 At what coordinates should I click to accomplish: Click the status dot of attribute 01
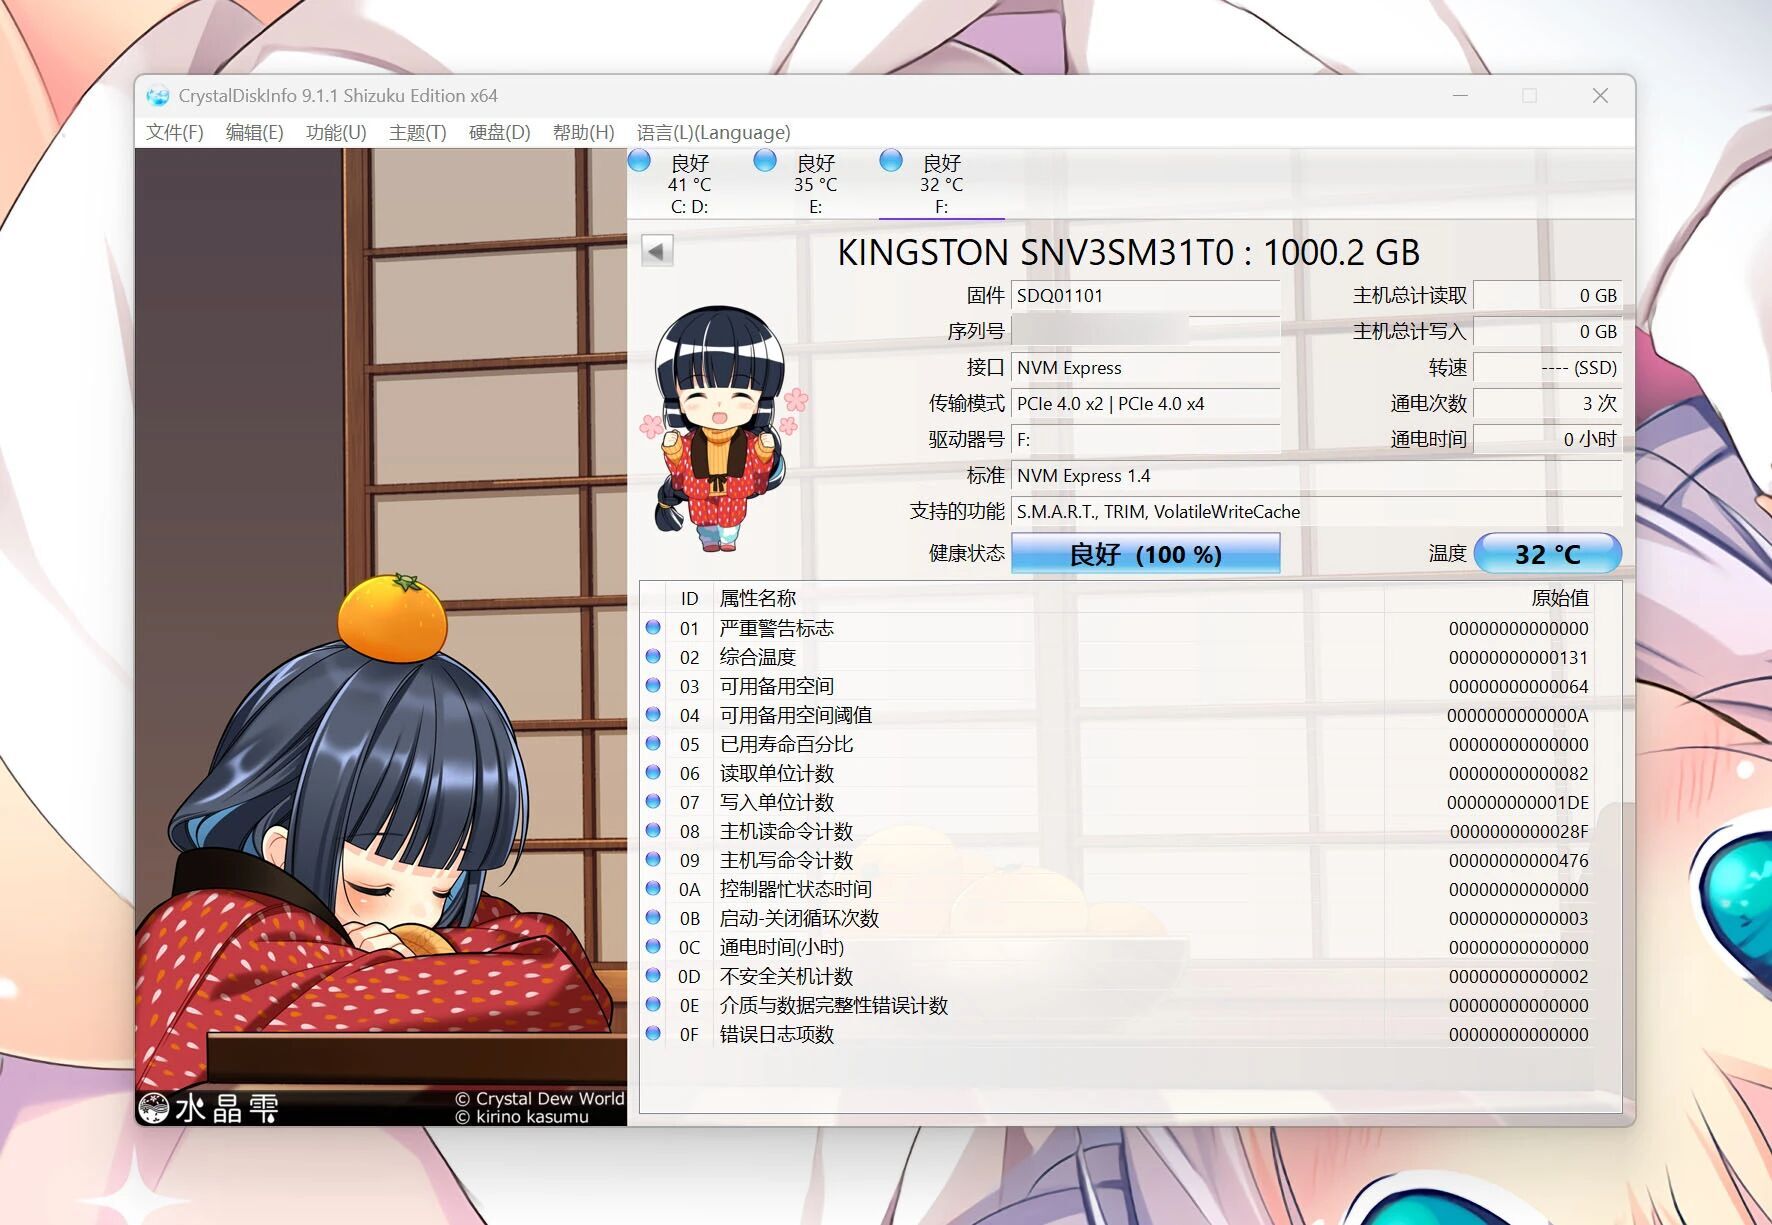click(653, 628)
